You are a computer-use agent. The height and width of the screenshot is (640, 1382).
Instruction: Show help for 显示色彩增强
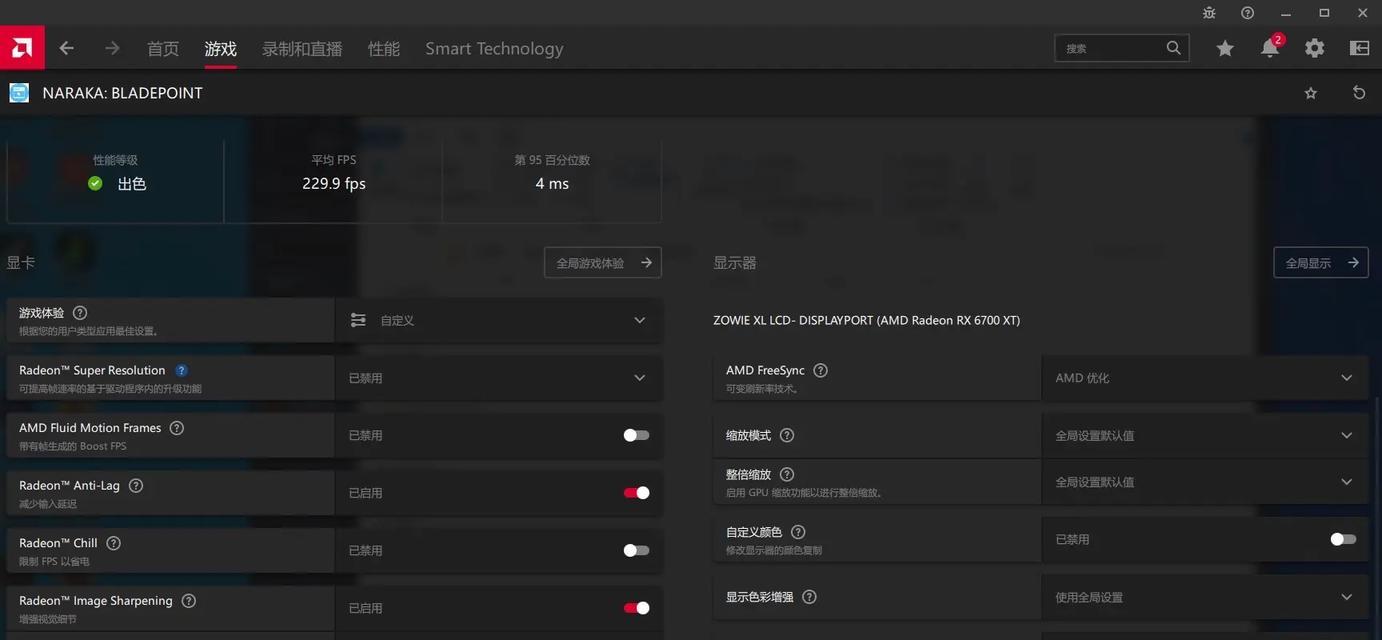point(810,597)
